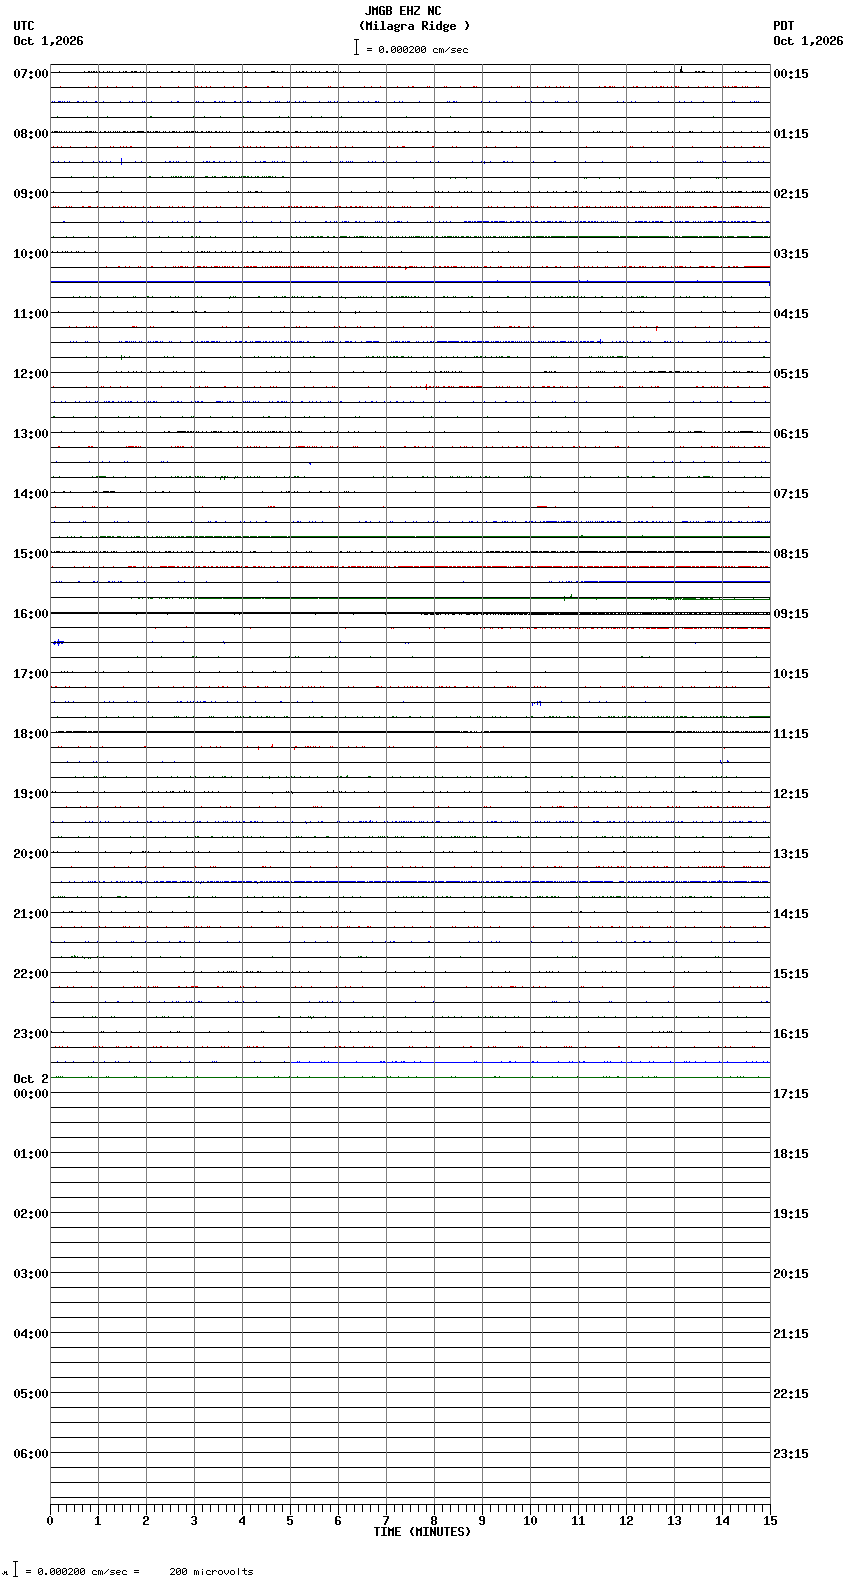Viewport: 850px width, 1584px height.
Task: Click the "Oct 2" date change label
Action: click(31, 1079)
